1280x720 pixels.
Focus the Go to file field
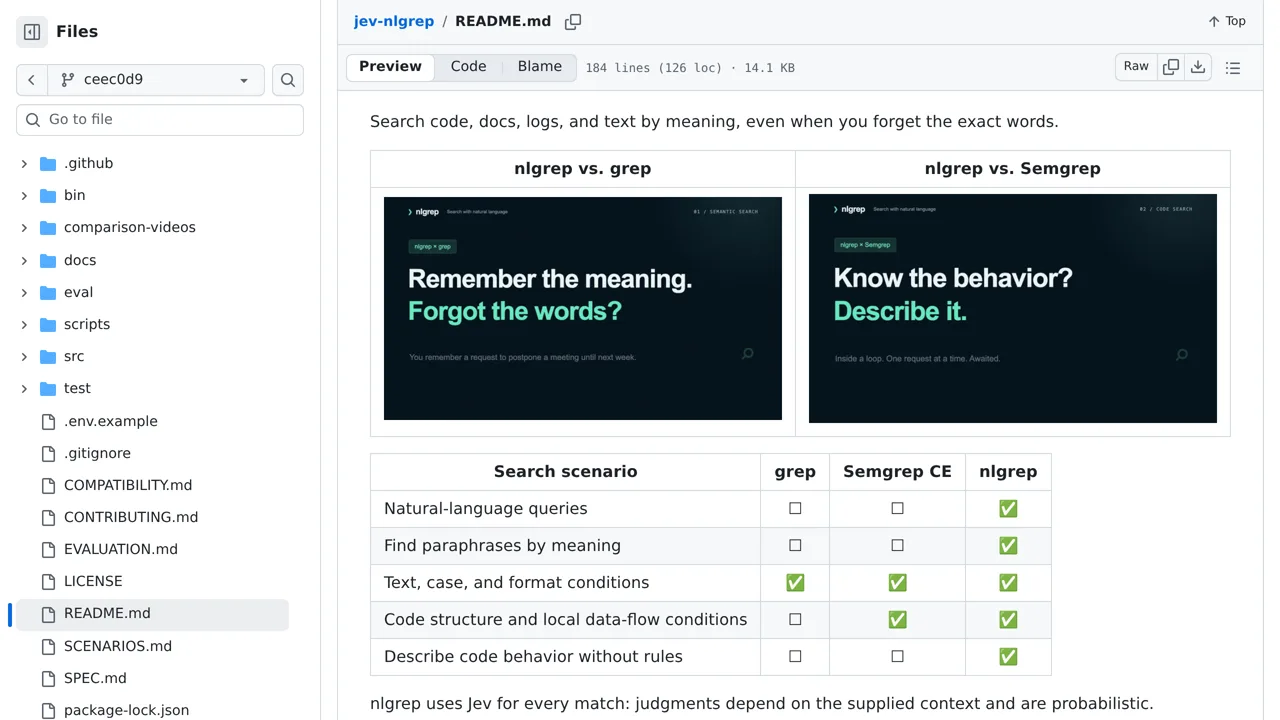coord(160,120)
